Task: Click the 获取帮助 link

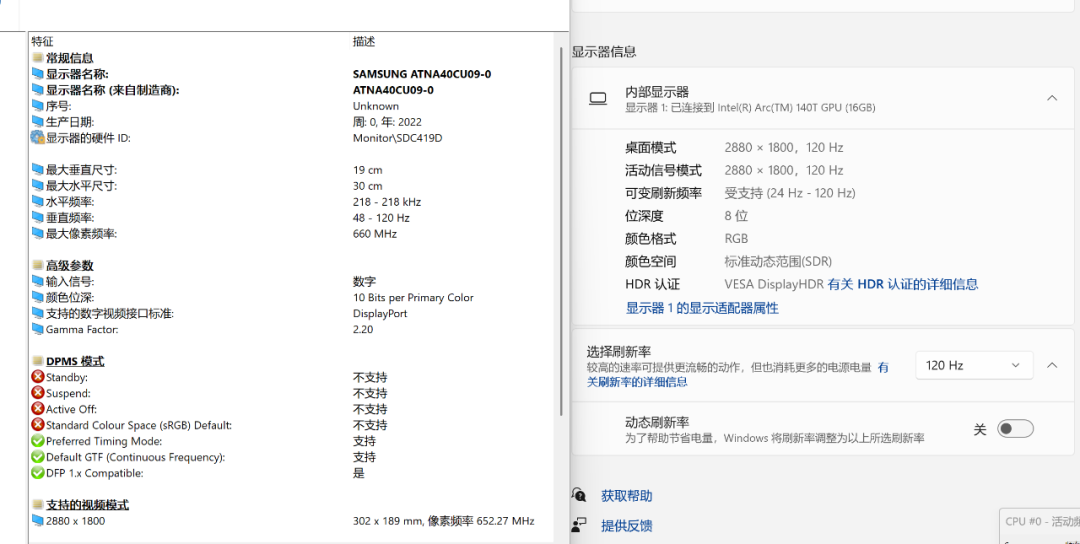Action: click(626, 496)
